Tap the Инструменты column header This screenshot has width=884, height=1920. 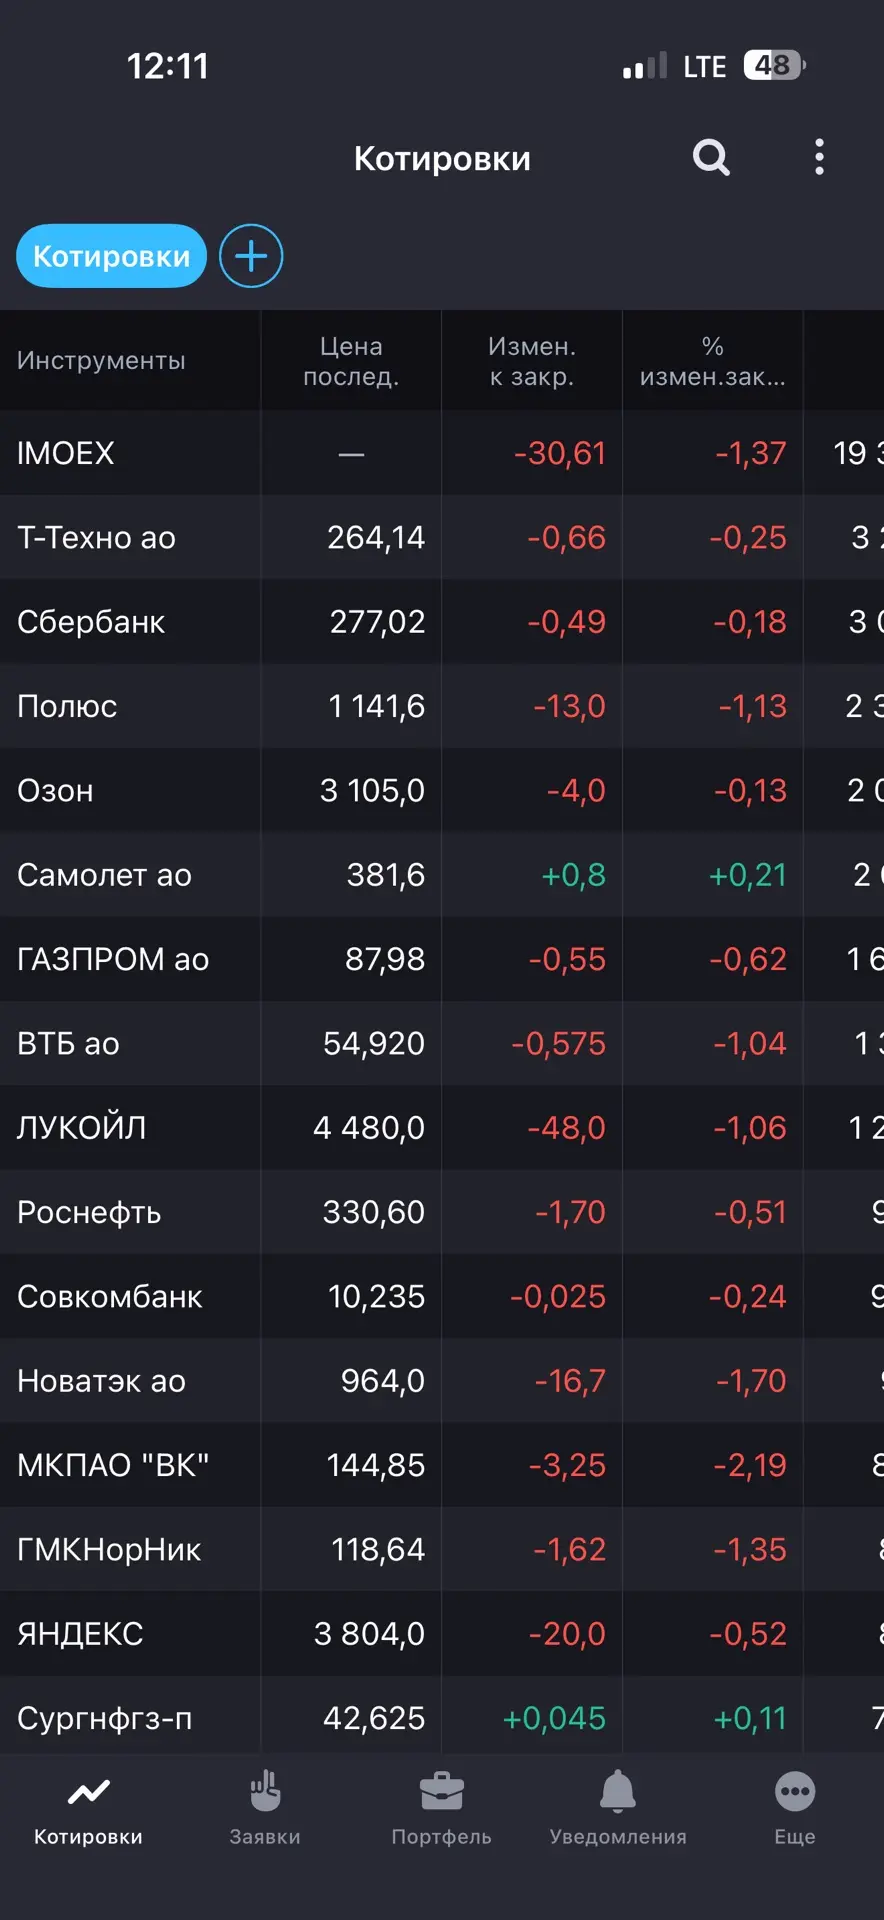[101, 361]
